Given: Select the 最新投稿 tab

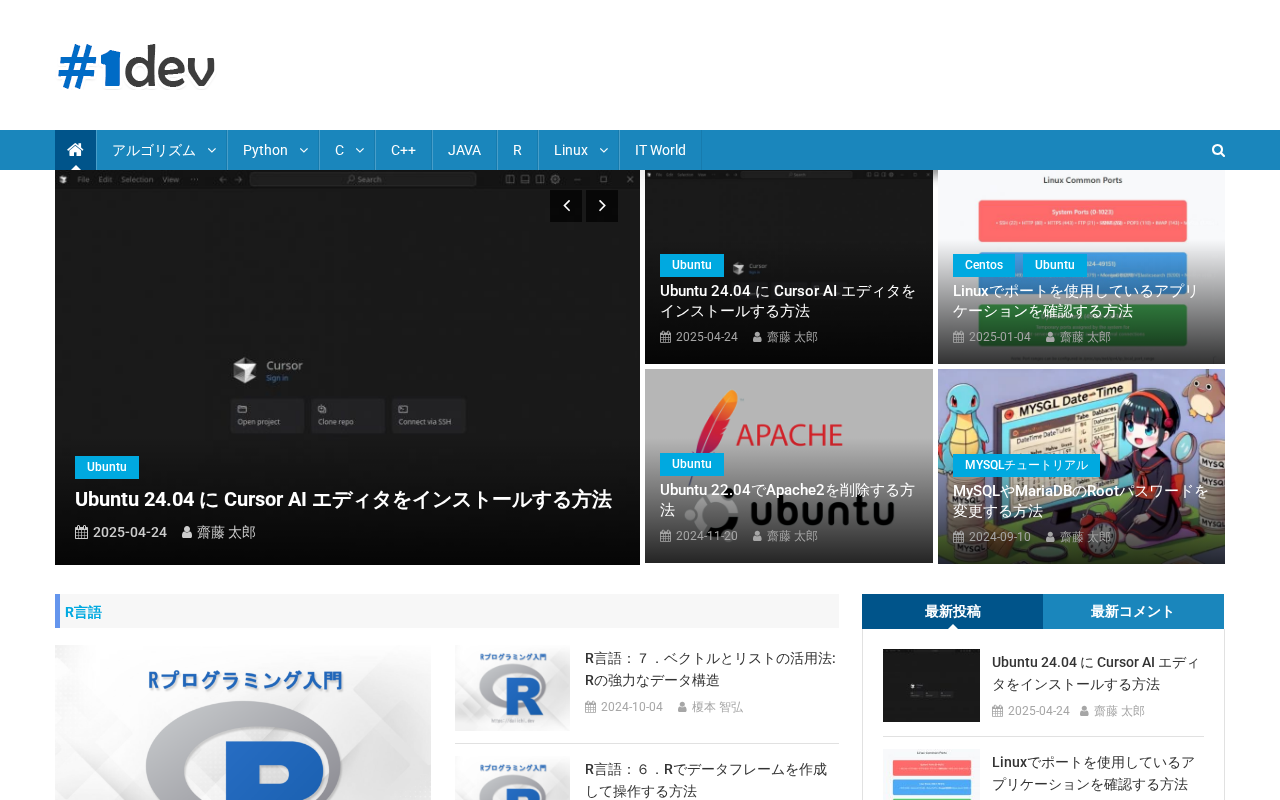Looking at the screenshot, I should 952,611.
